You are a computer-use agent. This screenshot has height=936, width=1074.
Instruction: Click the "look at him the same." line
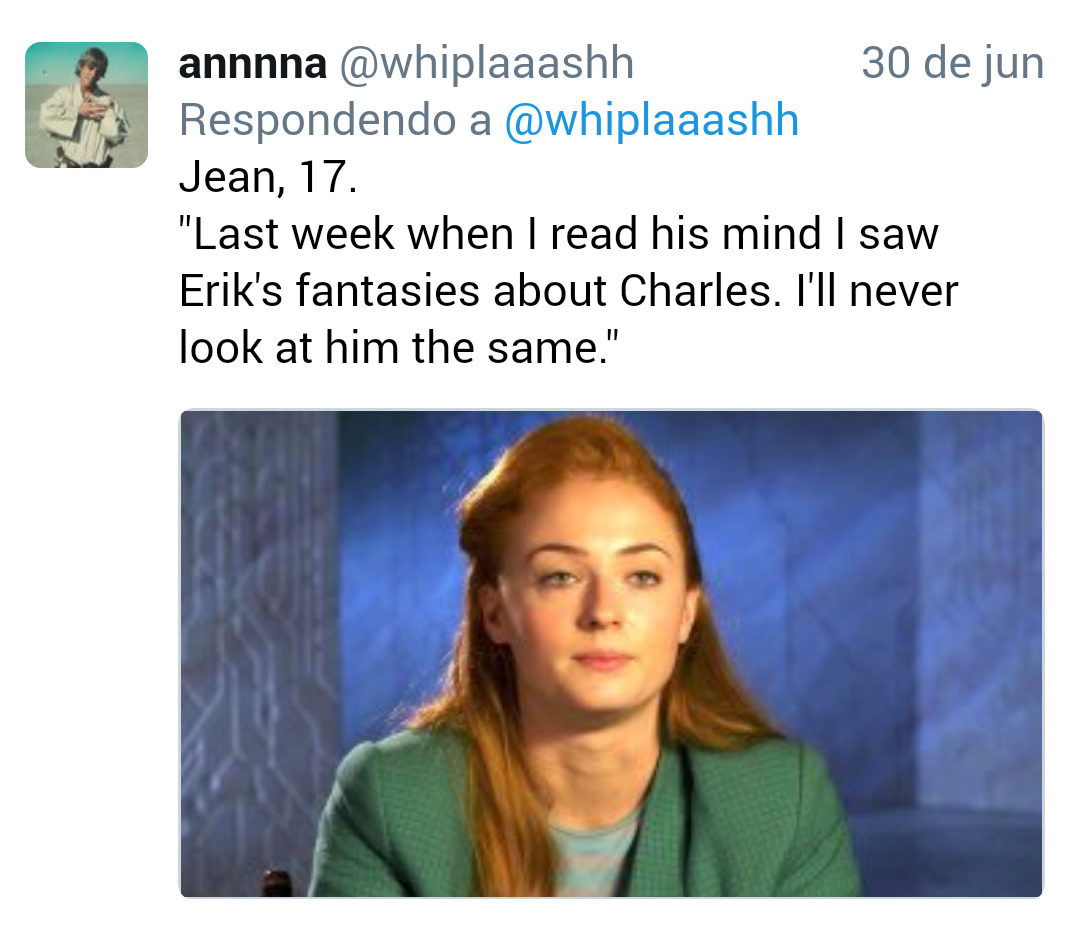pyautogui.click(x=406, y=347)
